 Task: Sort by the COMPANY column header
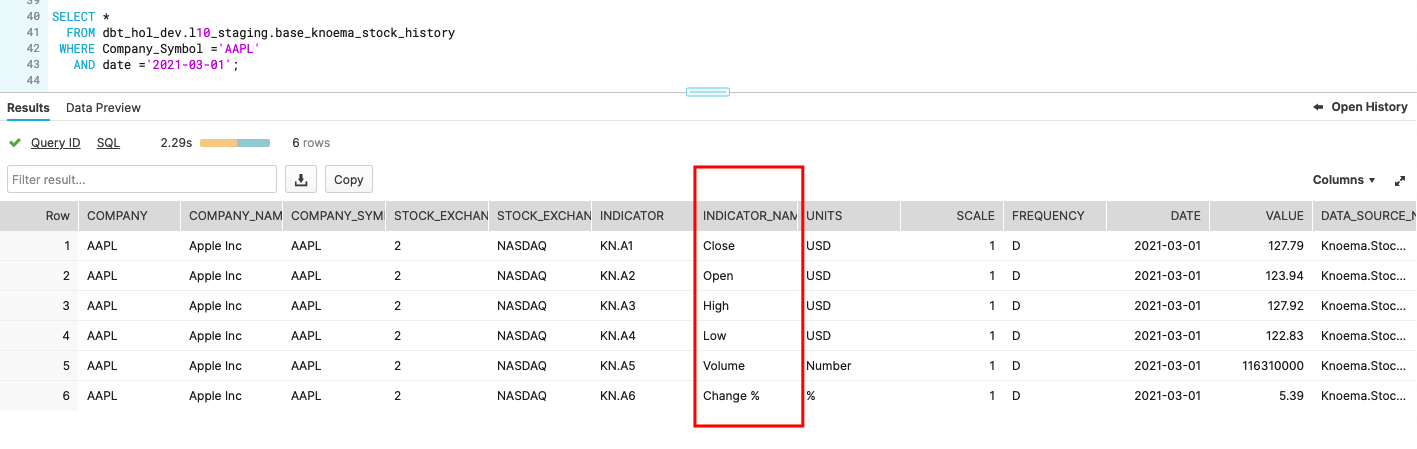click(x=117, y=215)
